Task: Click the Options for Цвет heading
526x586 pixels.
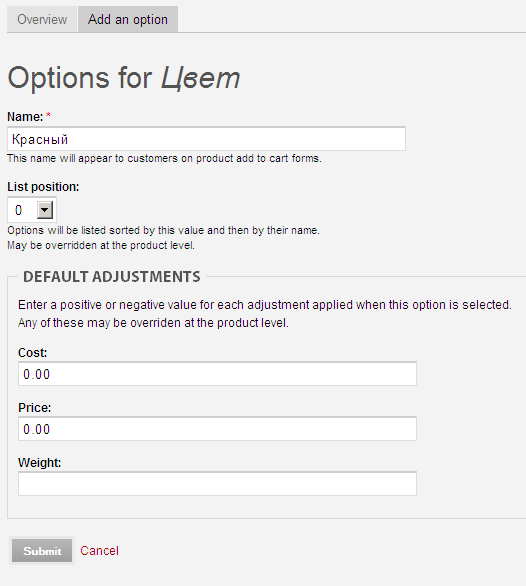Action: click(x=124, y=78)
